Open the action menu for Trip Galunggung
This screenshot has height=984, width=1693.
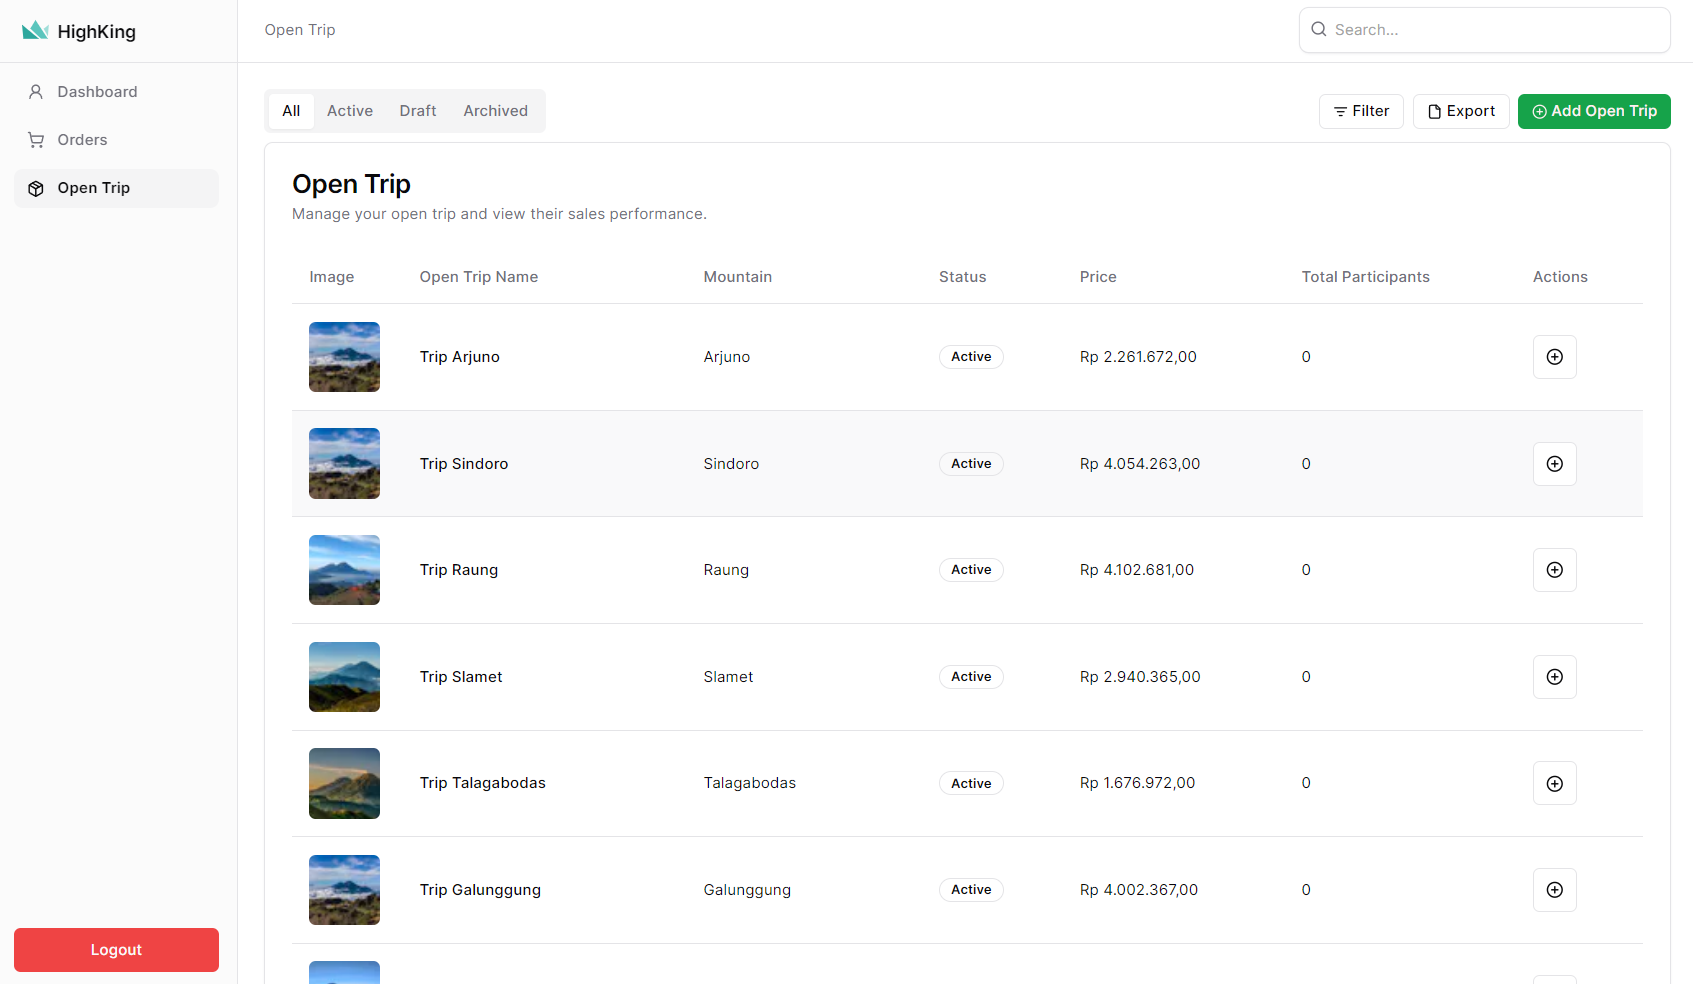1554,890
